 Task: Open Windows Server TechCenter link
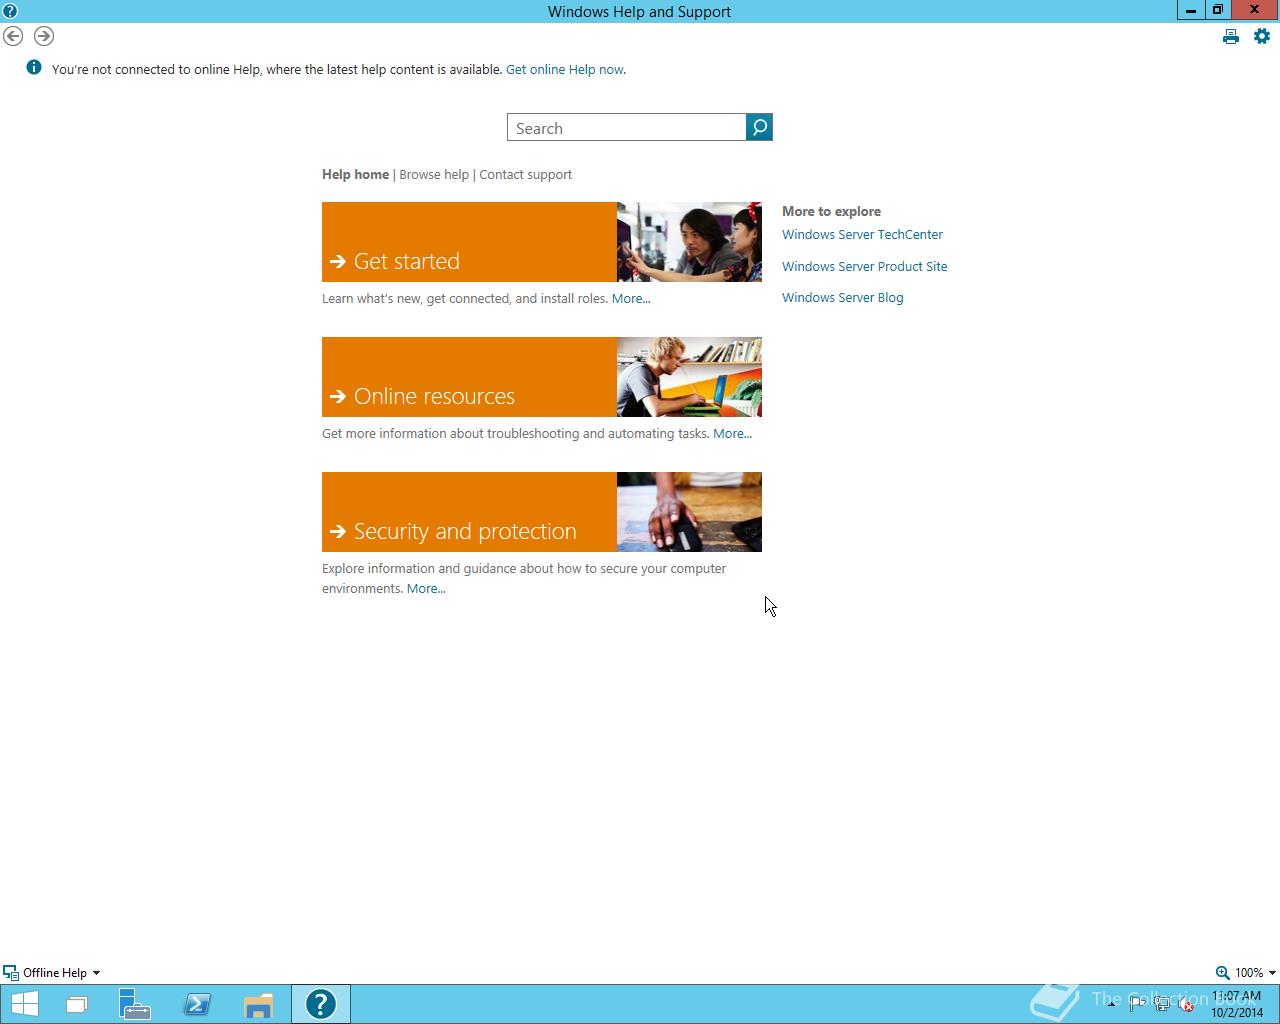point(862,234)
